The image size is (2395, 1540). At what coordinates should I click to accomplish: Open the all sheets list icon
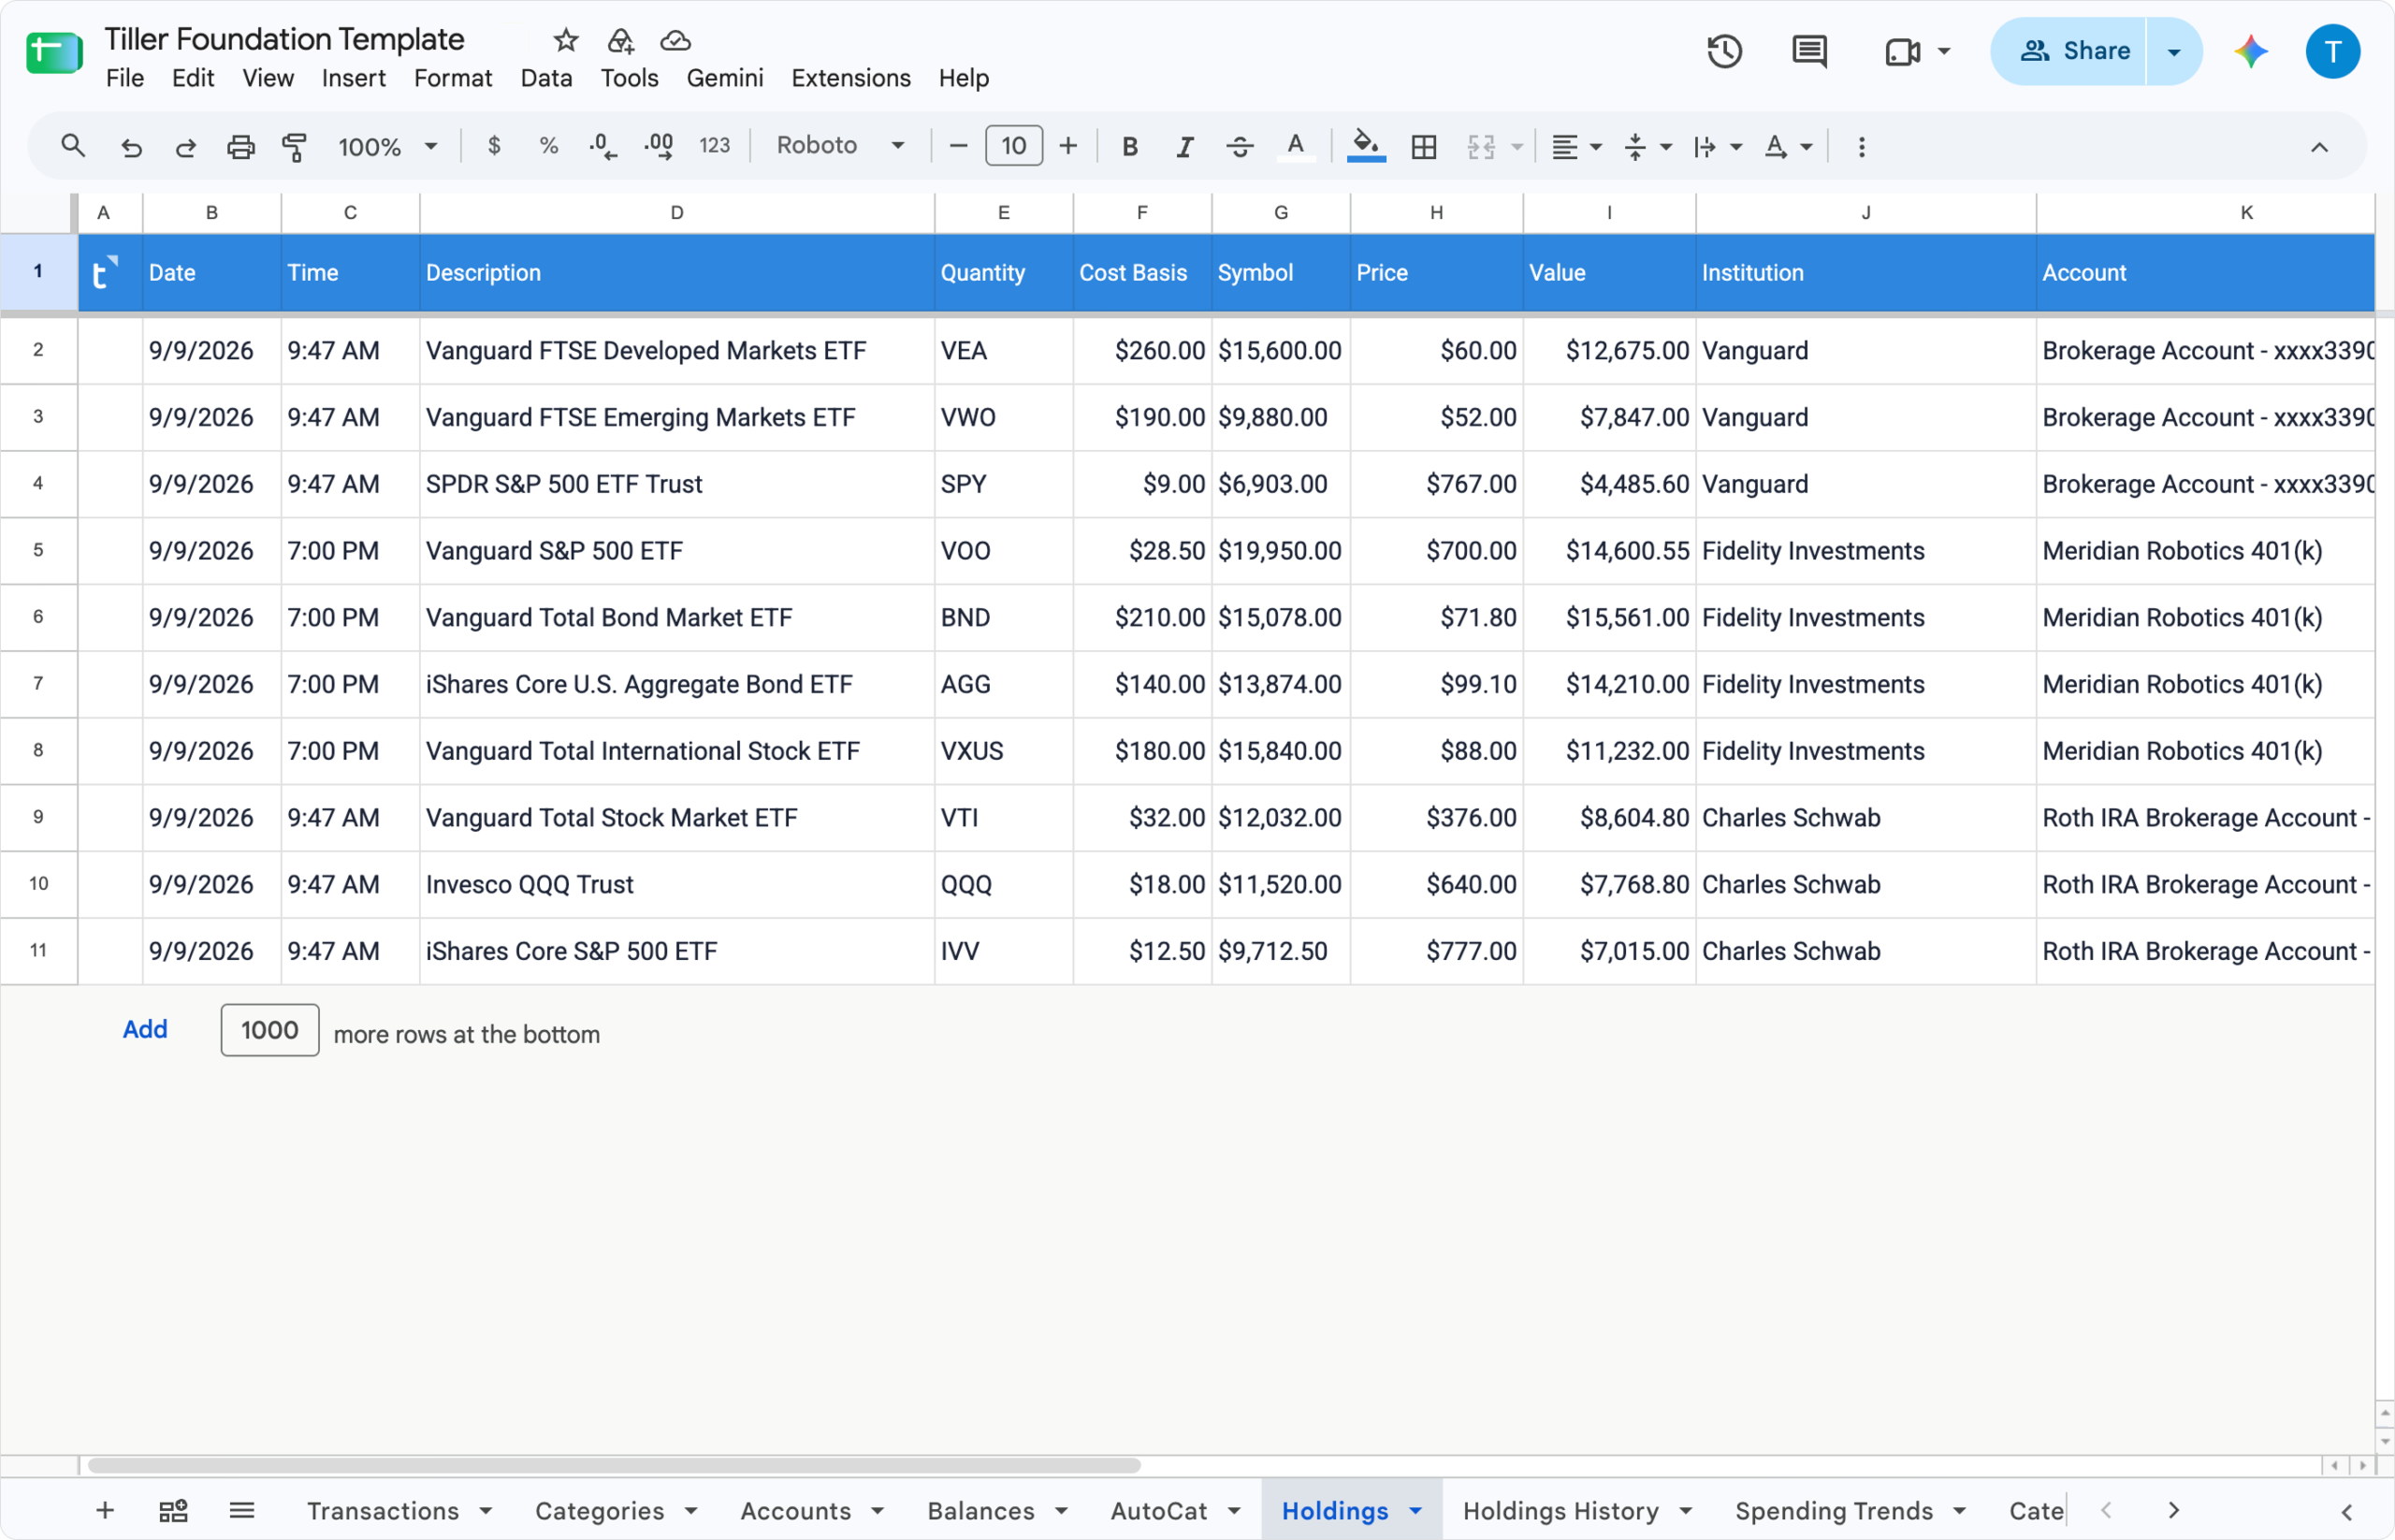242,1510
